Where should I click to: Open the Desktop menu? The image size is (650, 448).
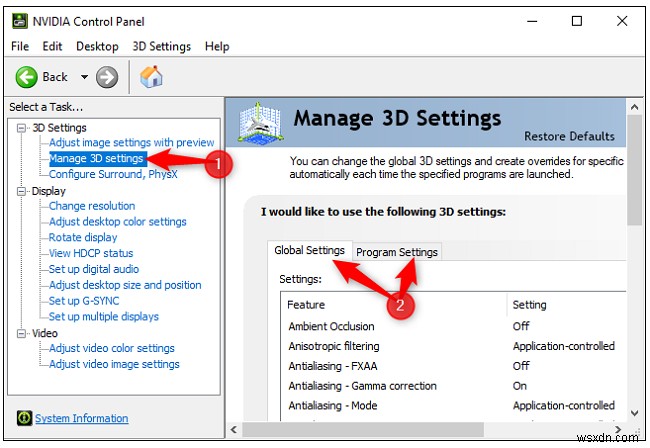(97, 46)
